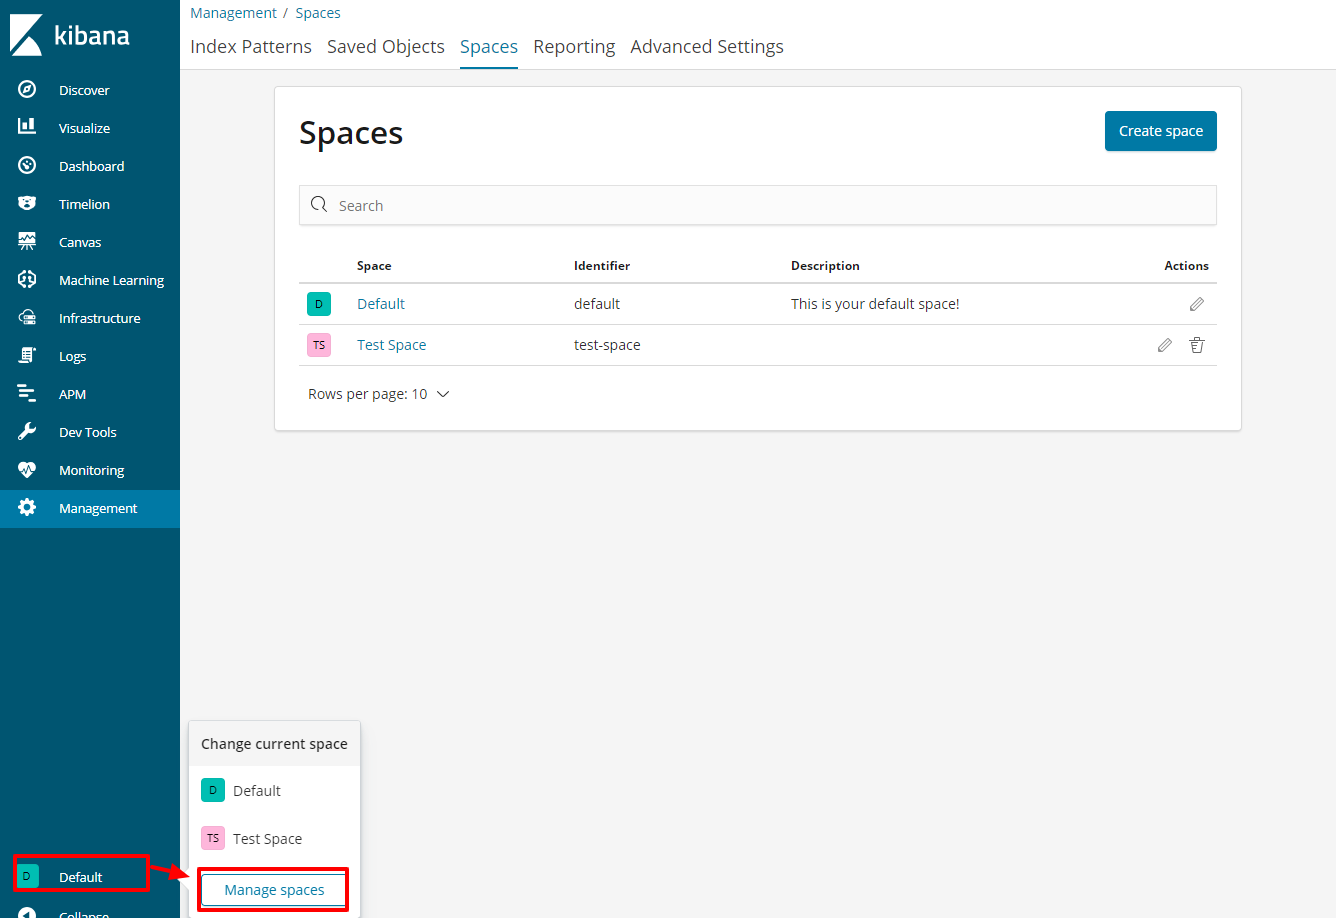Click Default space avatar in table

(319, 304)
